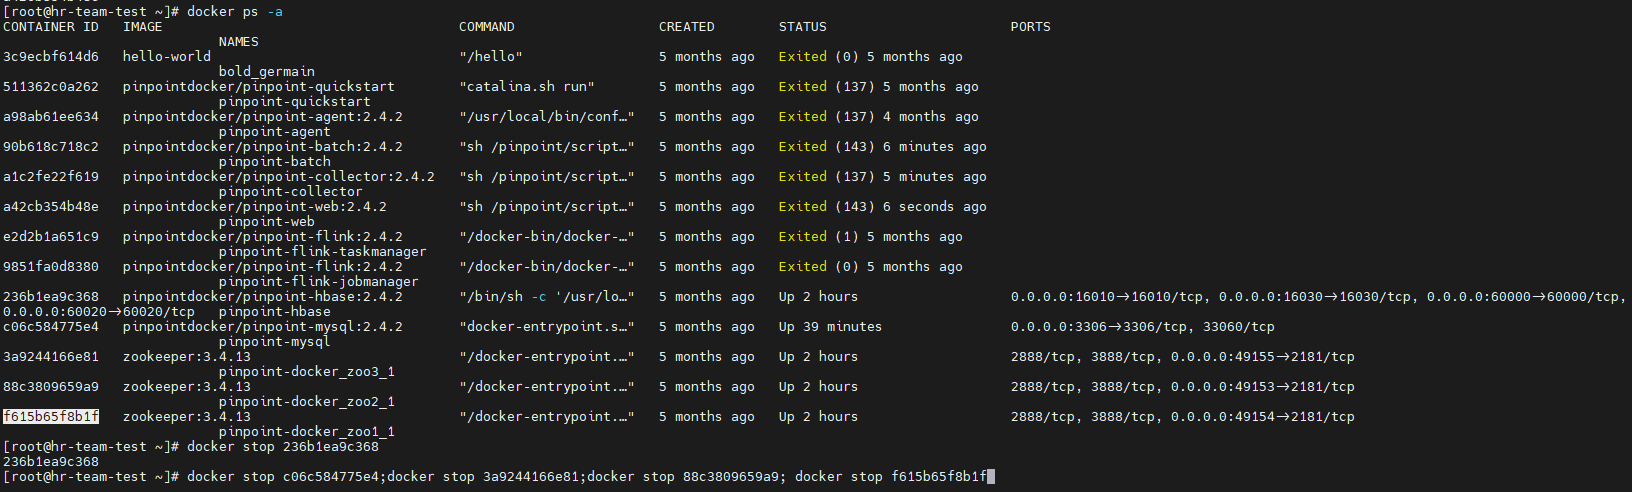Click the "/hello" command text

[491, 57]
